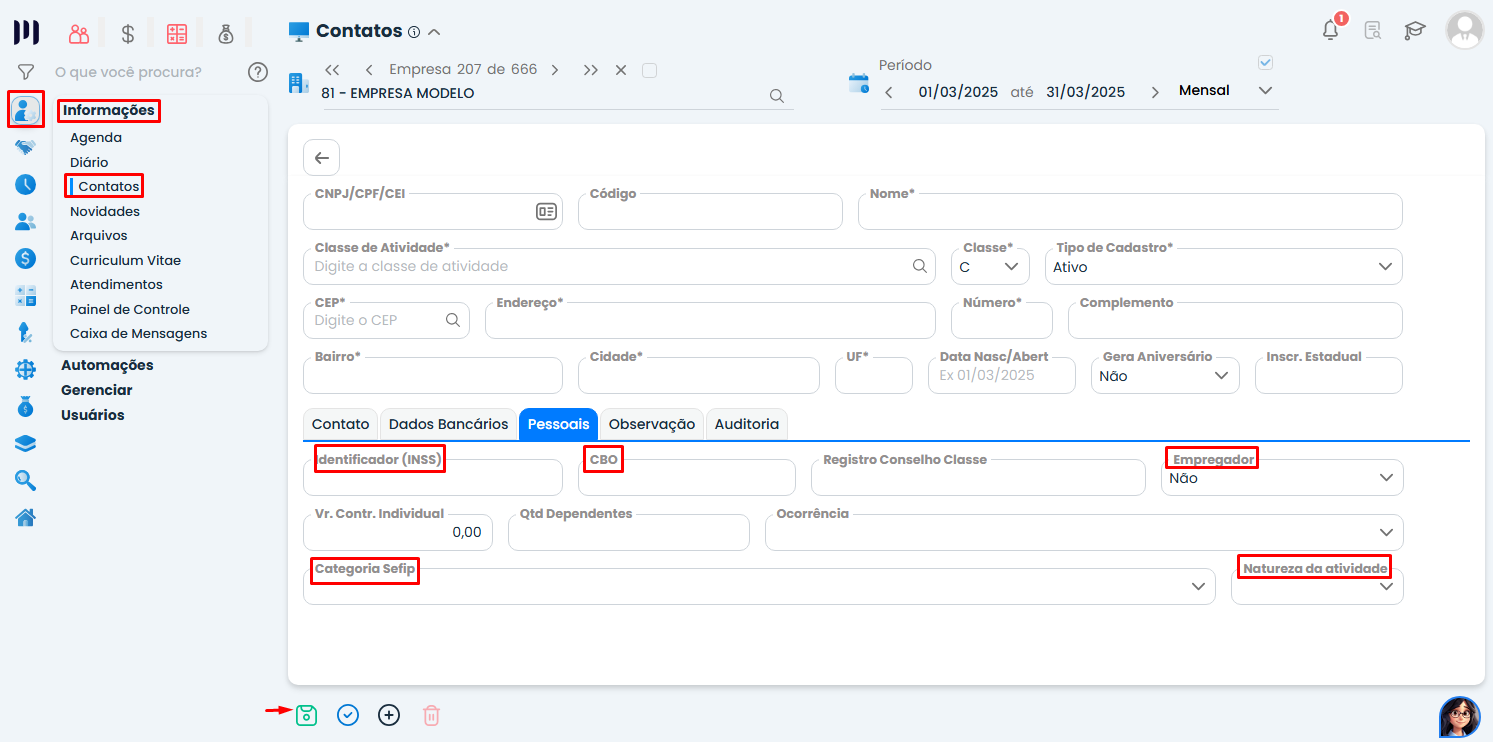1493x742 pixels.
Task: Toggle the checkbox next to company navigation
Action: 649,70
